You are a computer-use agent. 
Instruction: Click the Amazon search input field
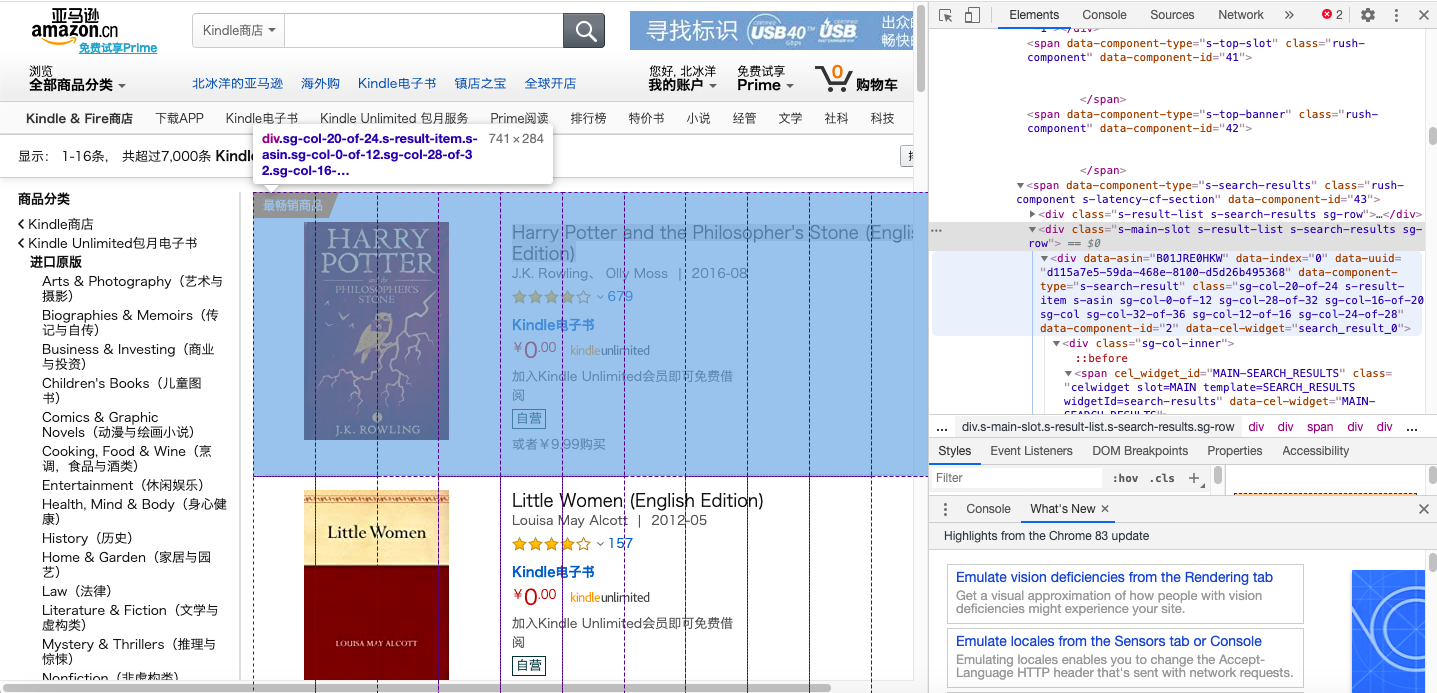coord(424,31)
